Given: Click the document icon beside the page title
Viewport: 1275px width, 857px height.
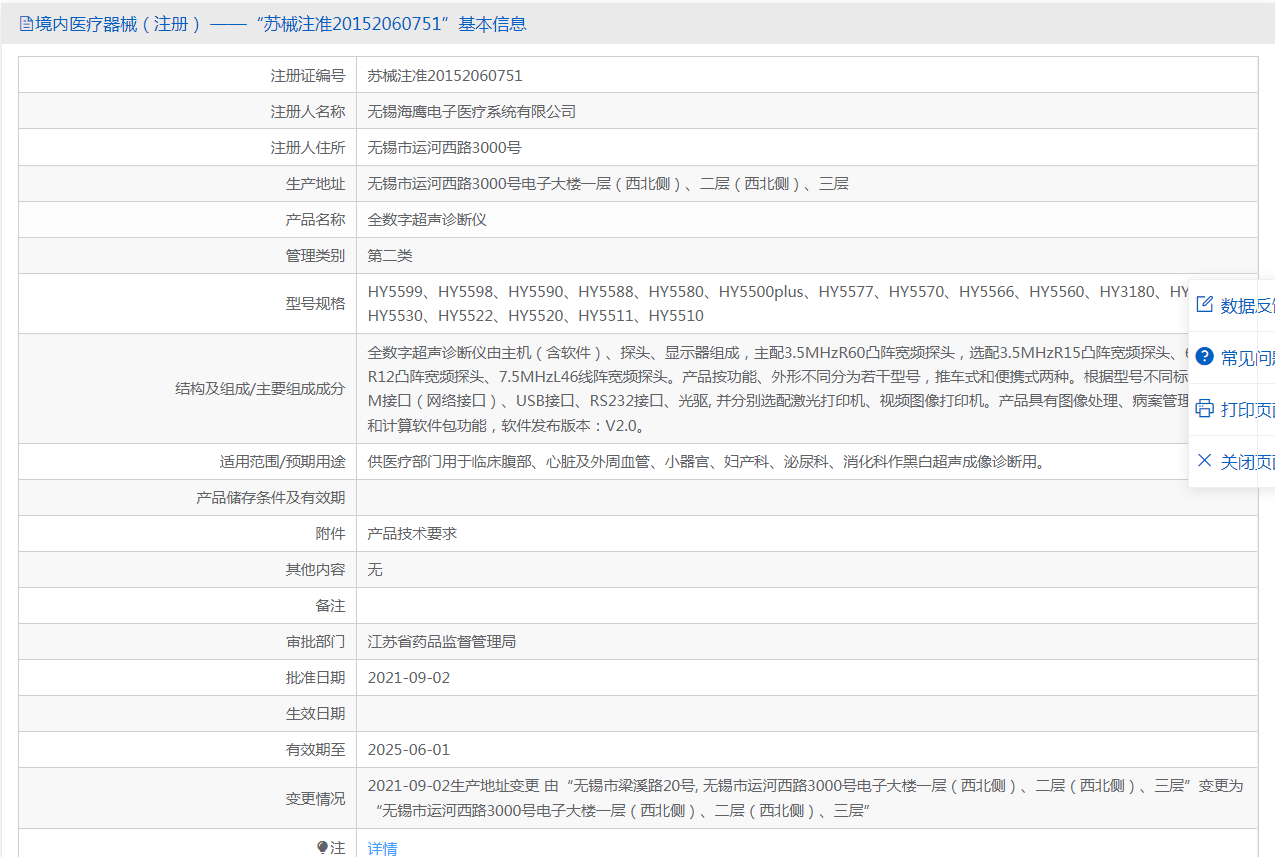Looking at the screenshot, I should coord(27,24).
